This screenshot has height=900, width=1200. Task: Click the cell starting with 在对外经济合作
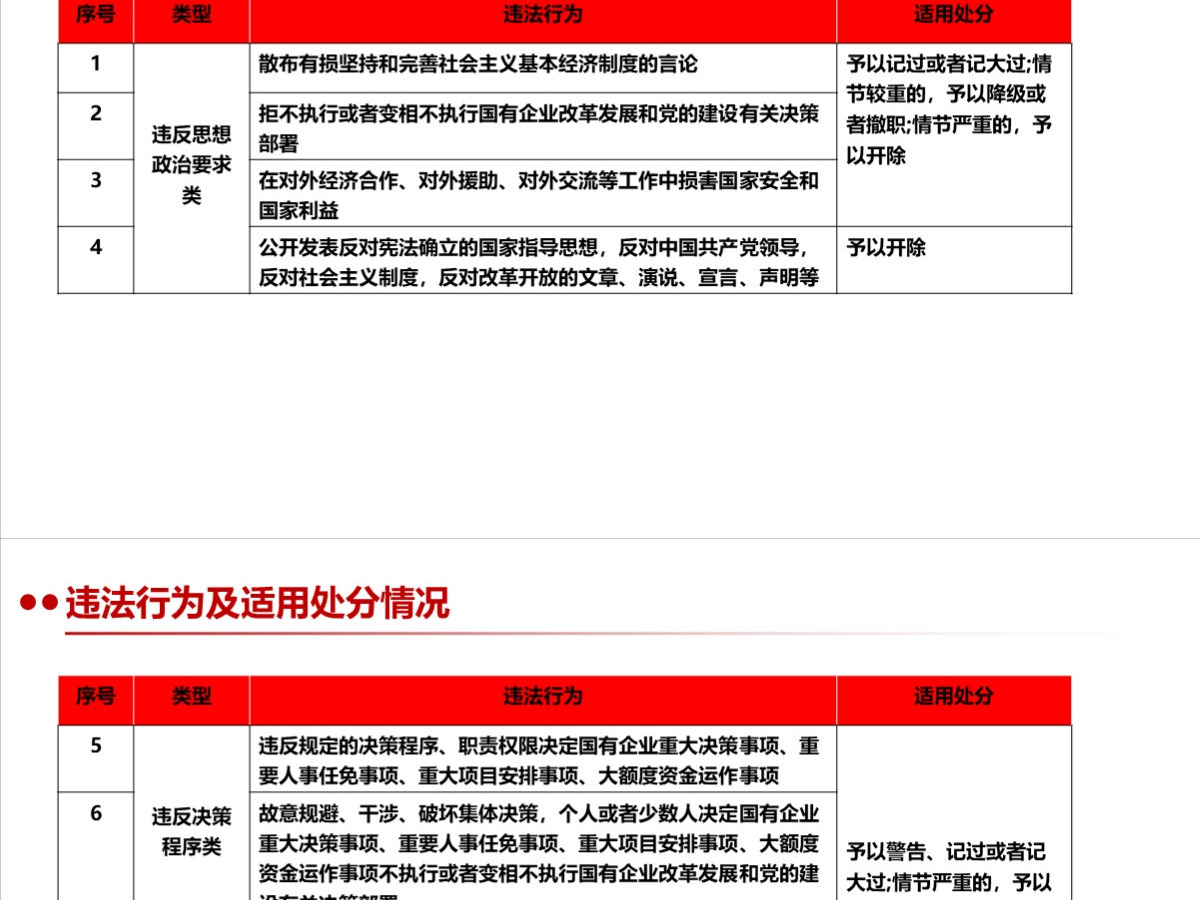tap(543, 193)
